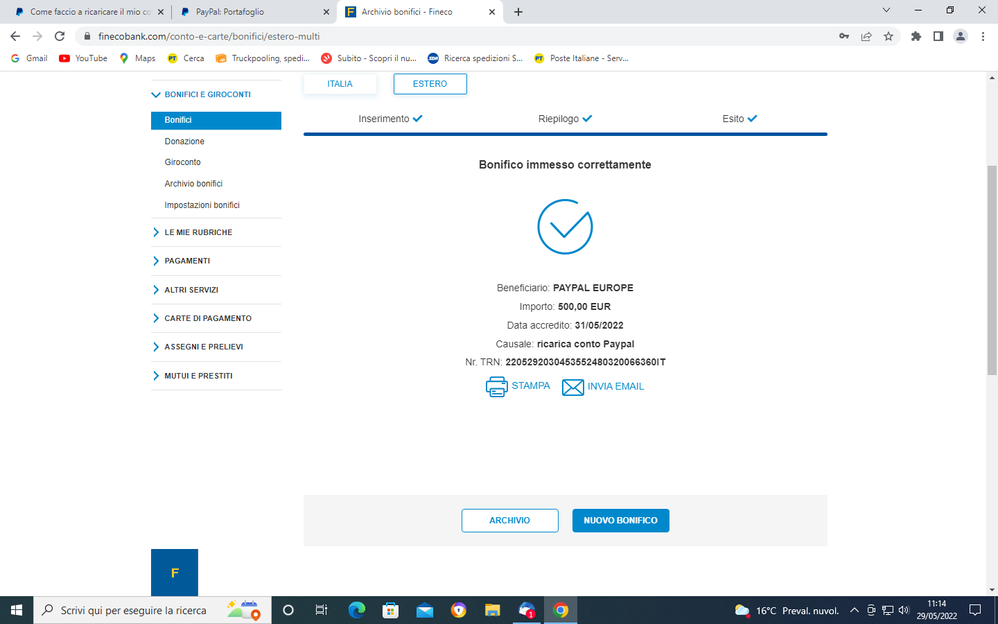998x624 pixels.
Task: Expand the ALTRI SERVIZI section
Action: 185,290
